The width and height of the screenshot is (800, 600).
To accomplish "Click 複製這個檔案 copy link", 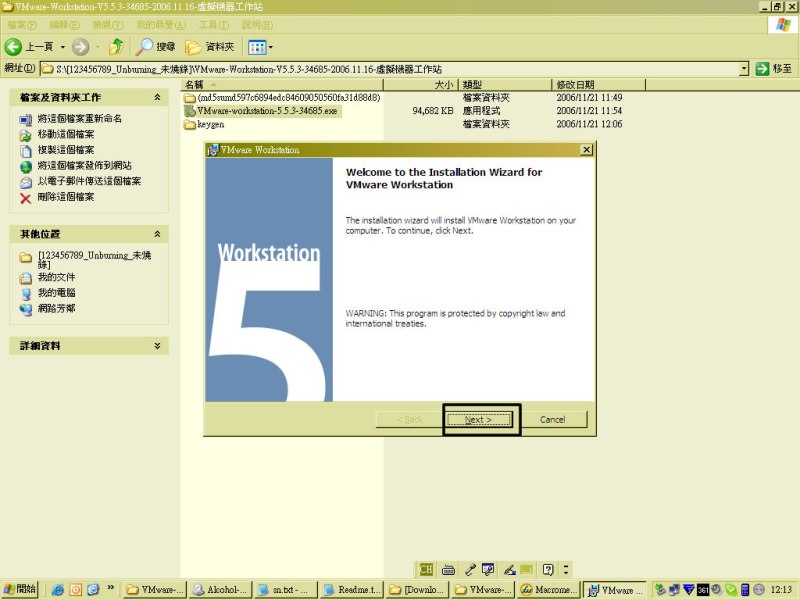I will pos(66,150).
